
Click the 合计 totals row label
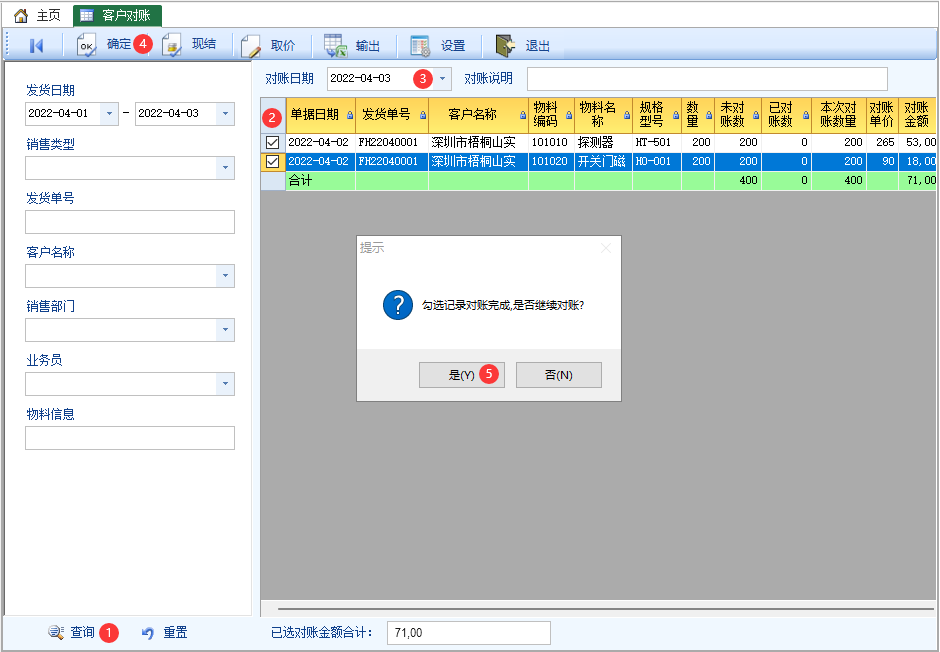pyautogui.click(x=300, y=180)
